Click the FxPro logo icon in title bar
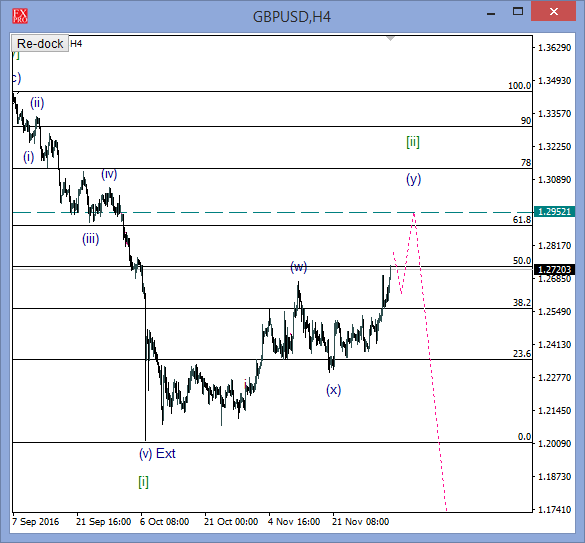 pyautogui.click(x=20, y=16)
